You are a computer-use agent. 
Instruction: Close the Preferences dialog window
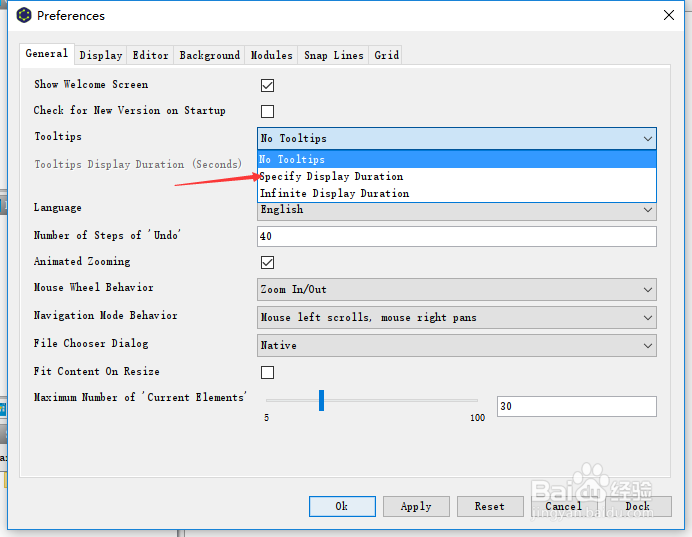[x=669, y=15]
